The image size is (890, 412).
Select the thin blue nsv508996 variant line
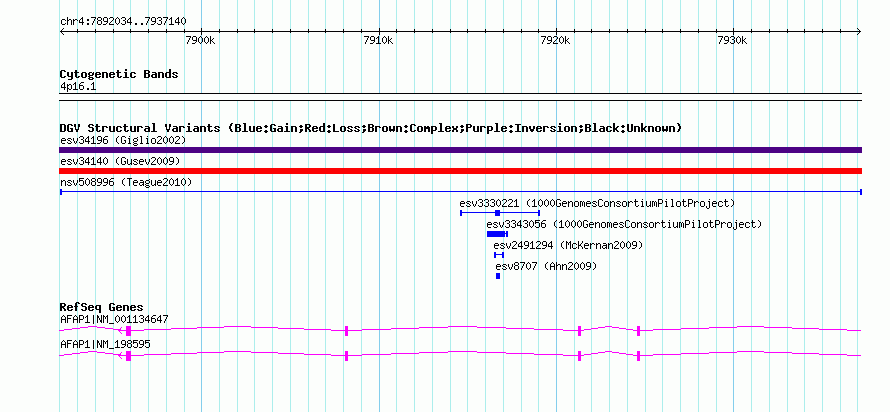pyautogui.click(x=460, y=192)
